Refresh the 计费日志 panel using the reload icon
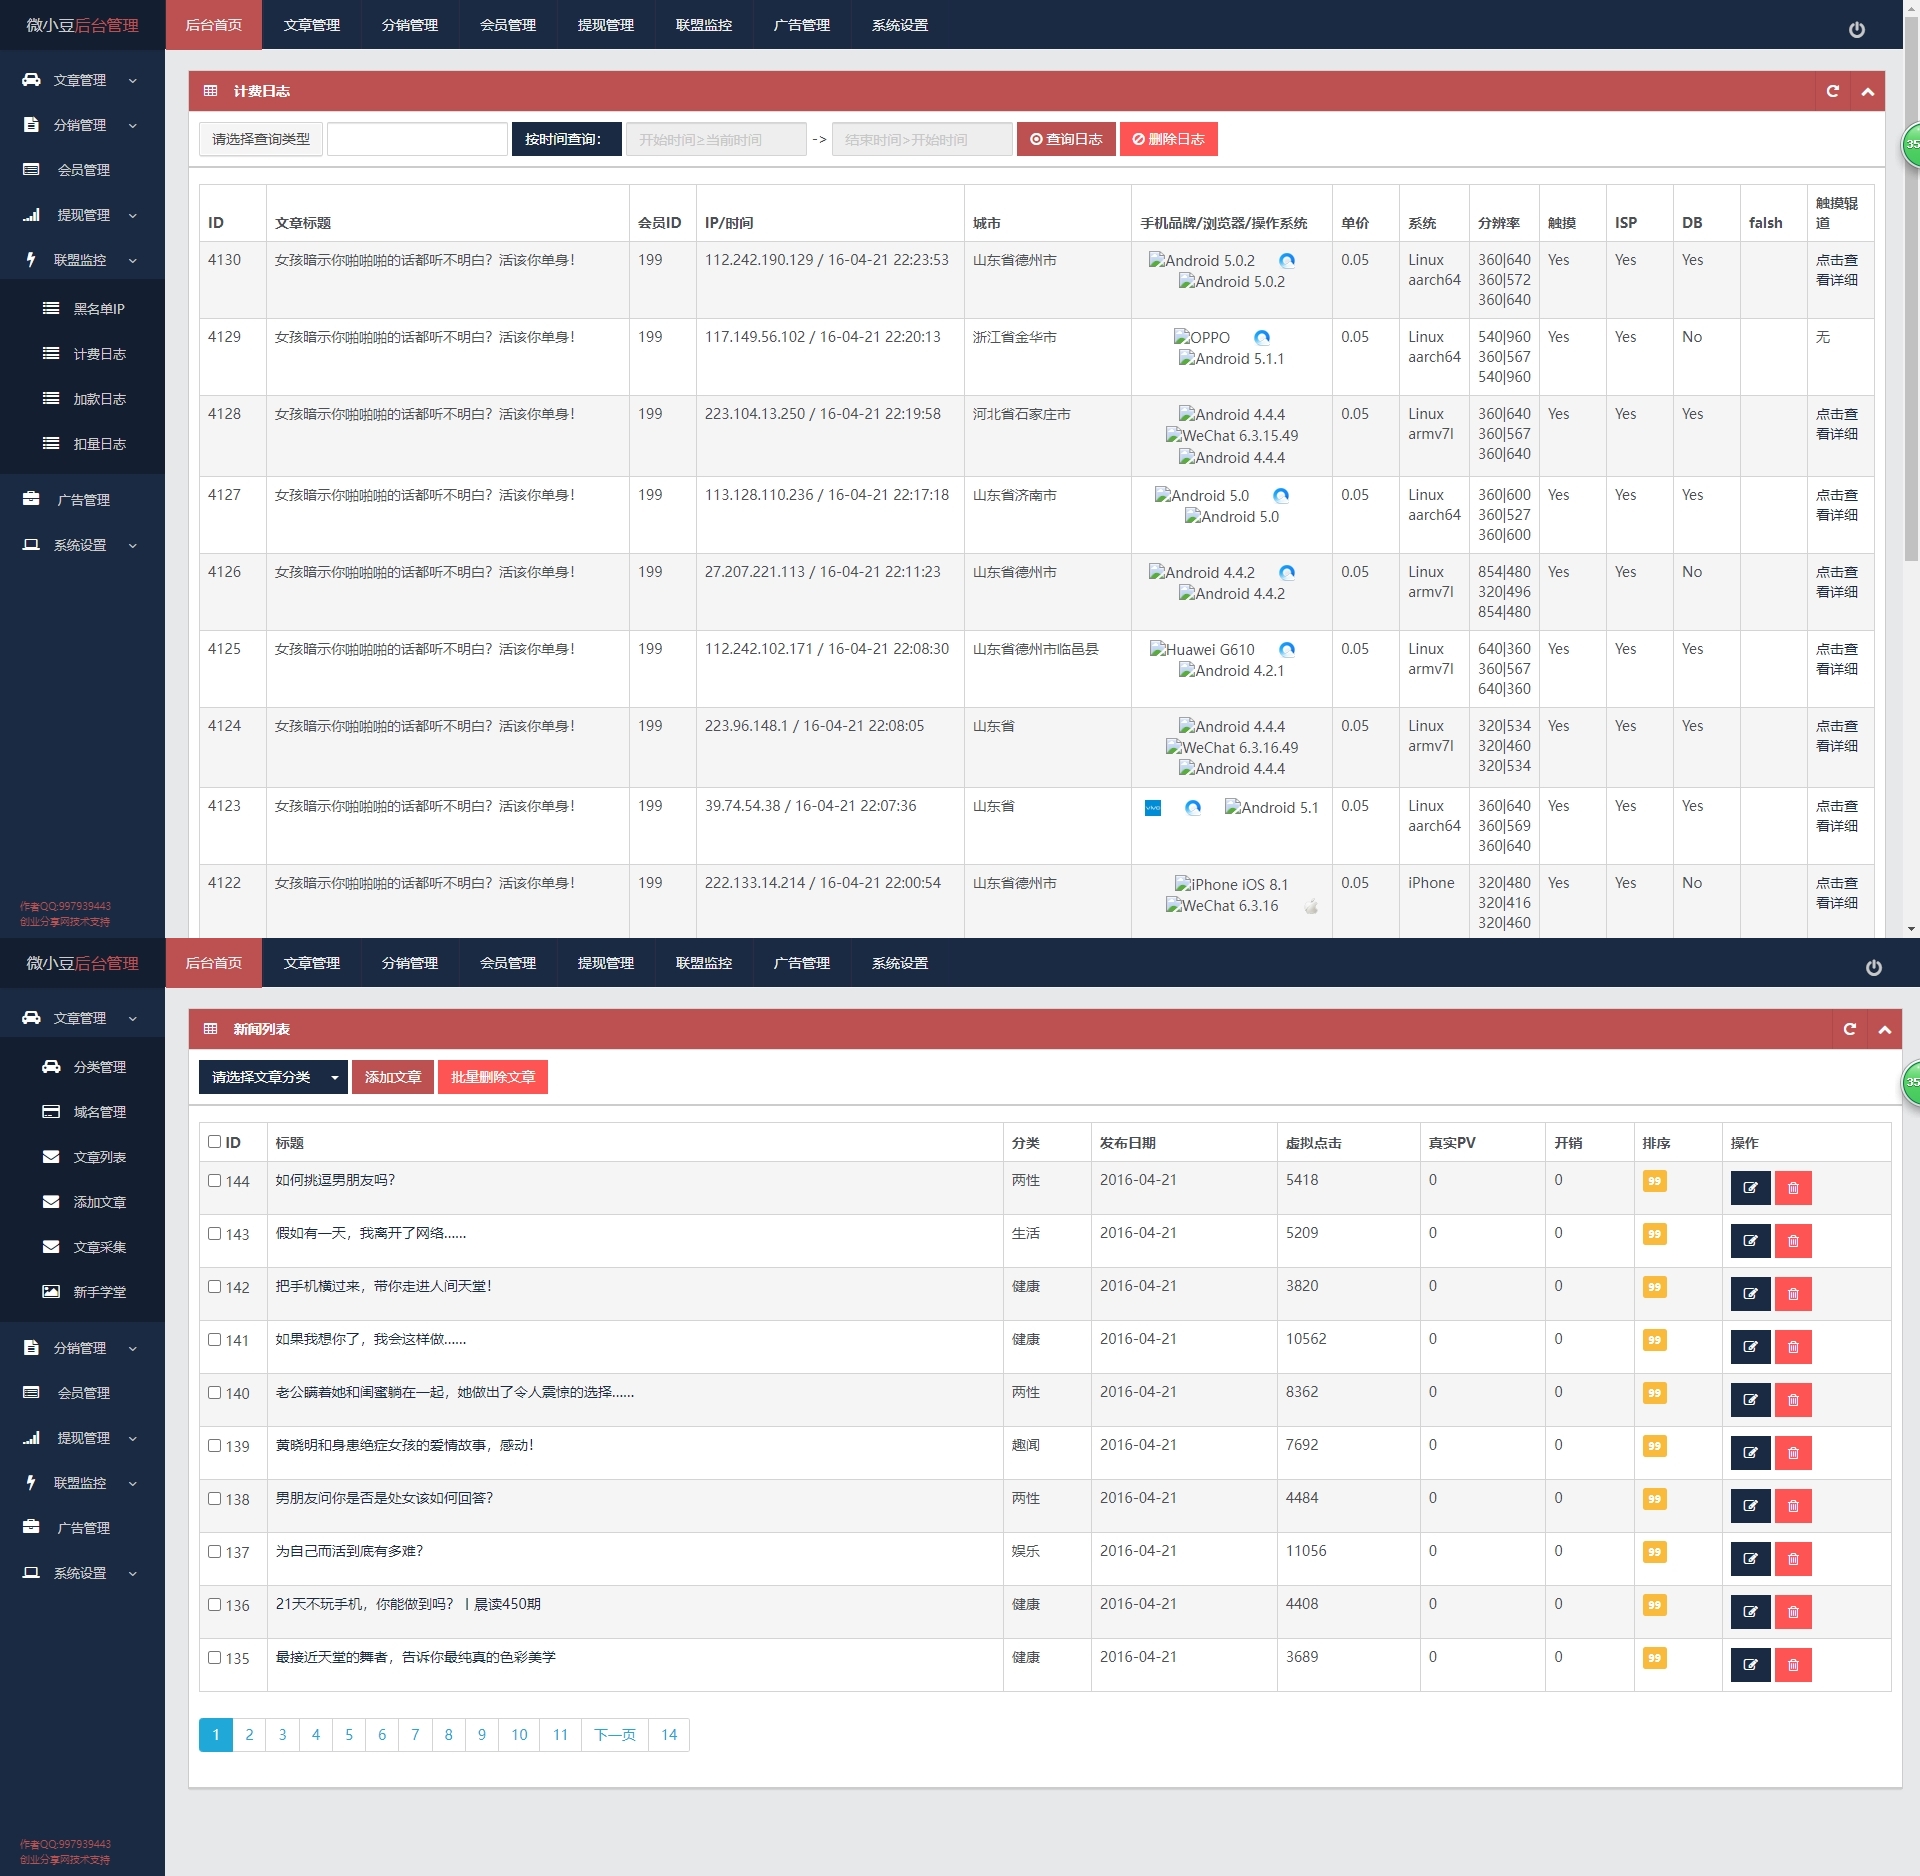Image resolution: width=1920 pixels, height=1876 pixels. [1832, 91]
